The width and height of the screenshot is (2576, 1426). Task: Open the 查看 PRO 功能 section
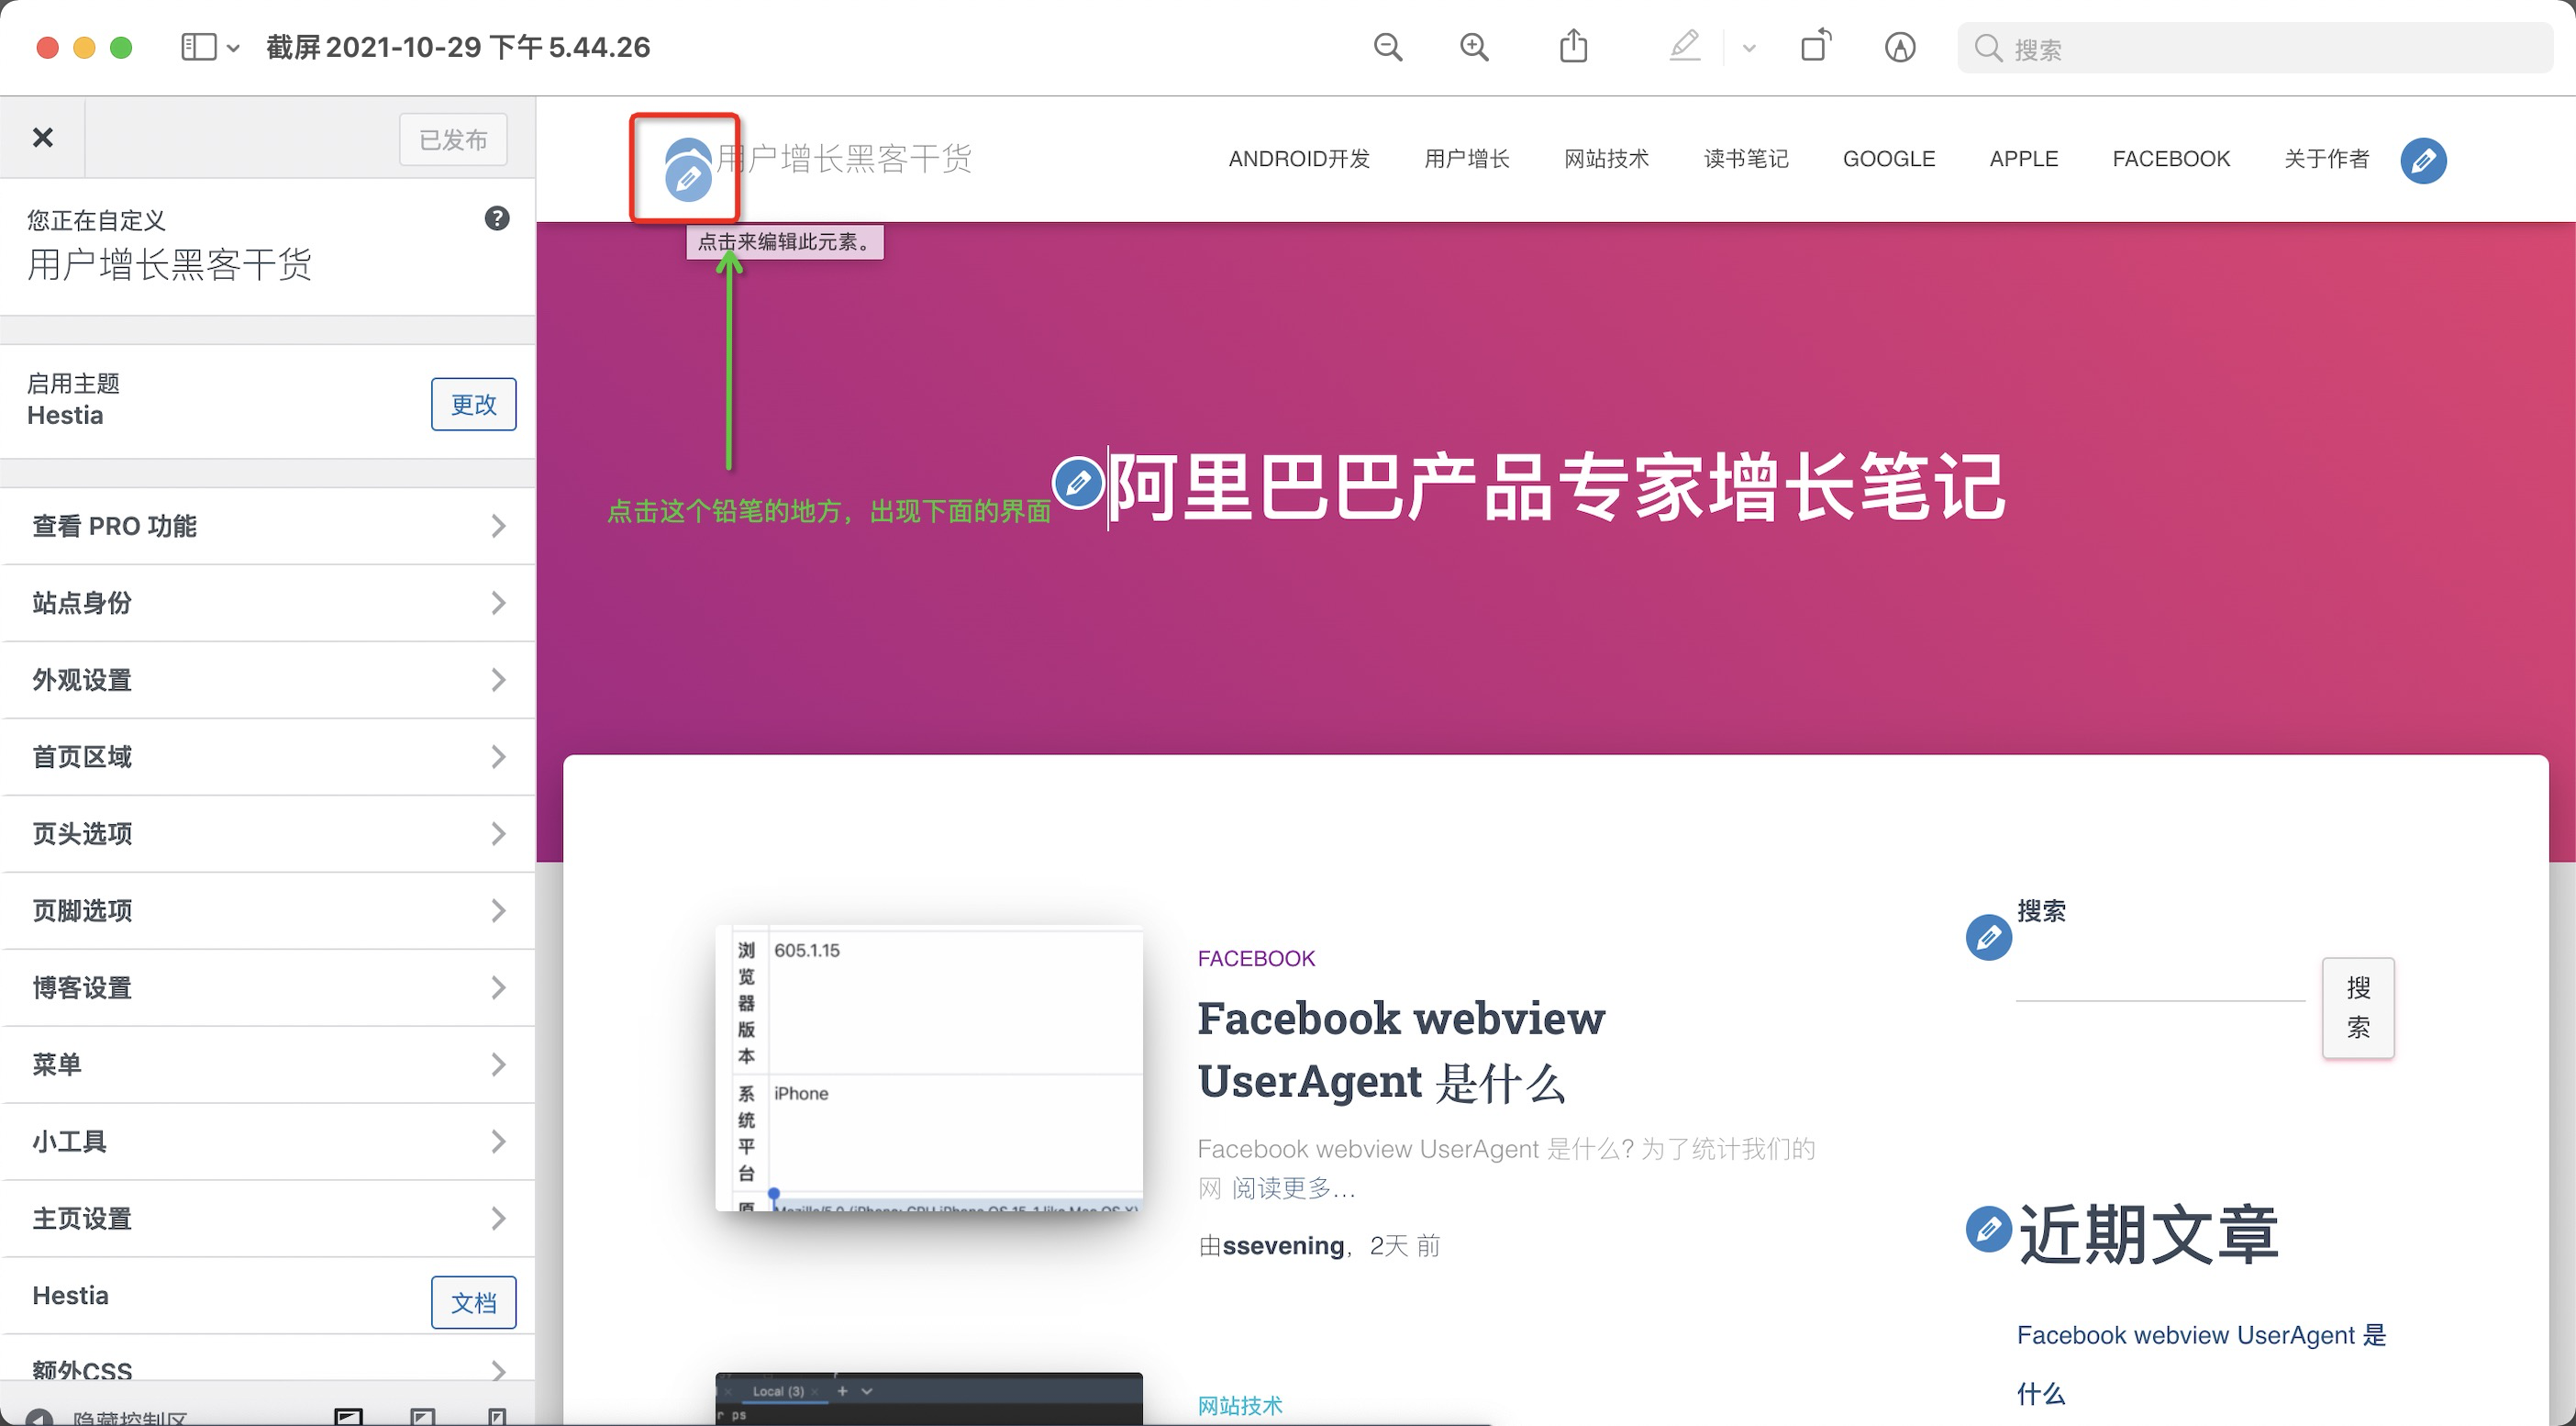(x=268, y=526)
